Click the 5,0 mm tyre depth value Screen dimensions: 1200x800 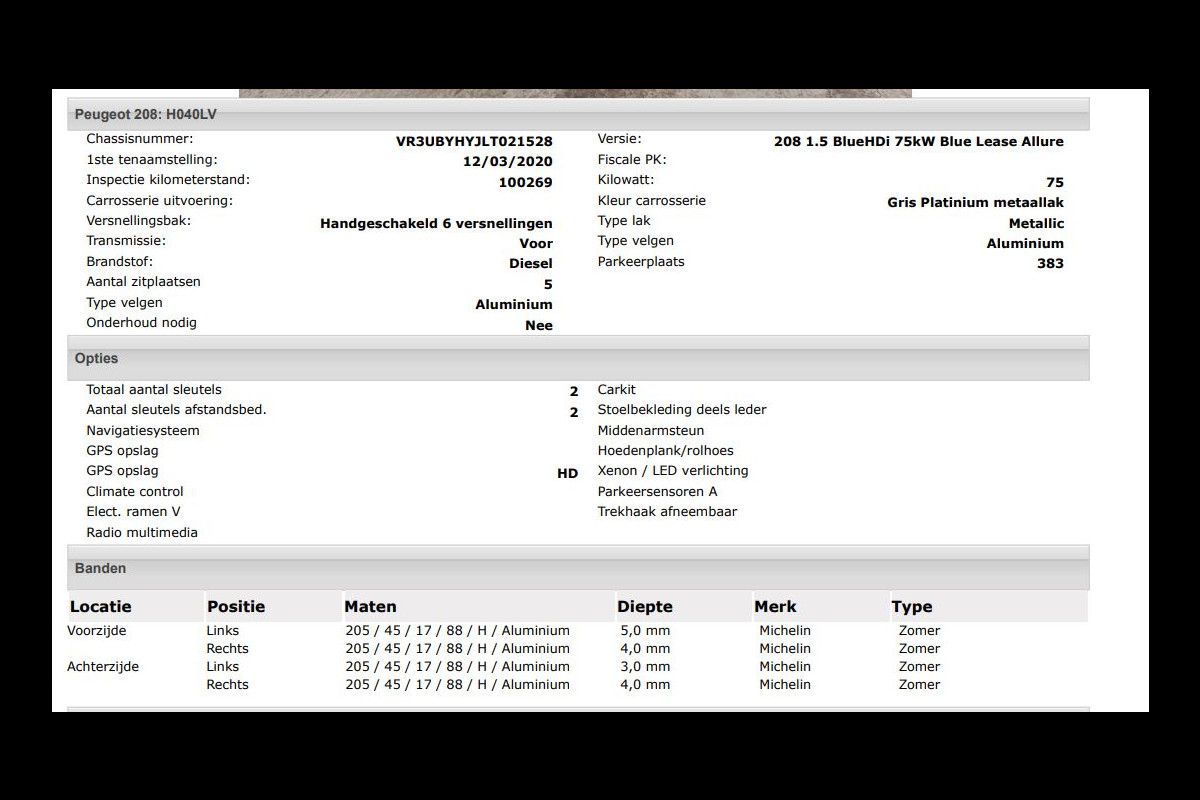coord(645,631)
